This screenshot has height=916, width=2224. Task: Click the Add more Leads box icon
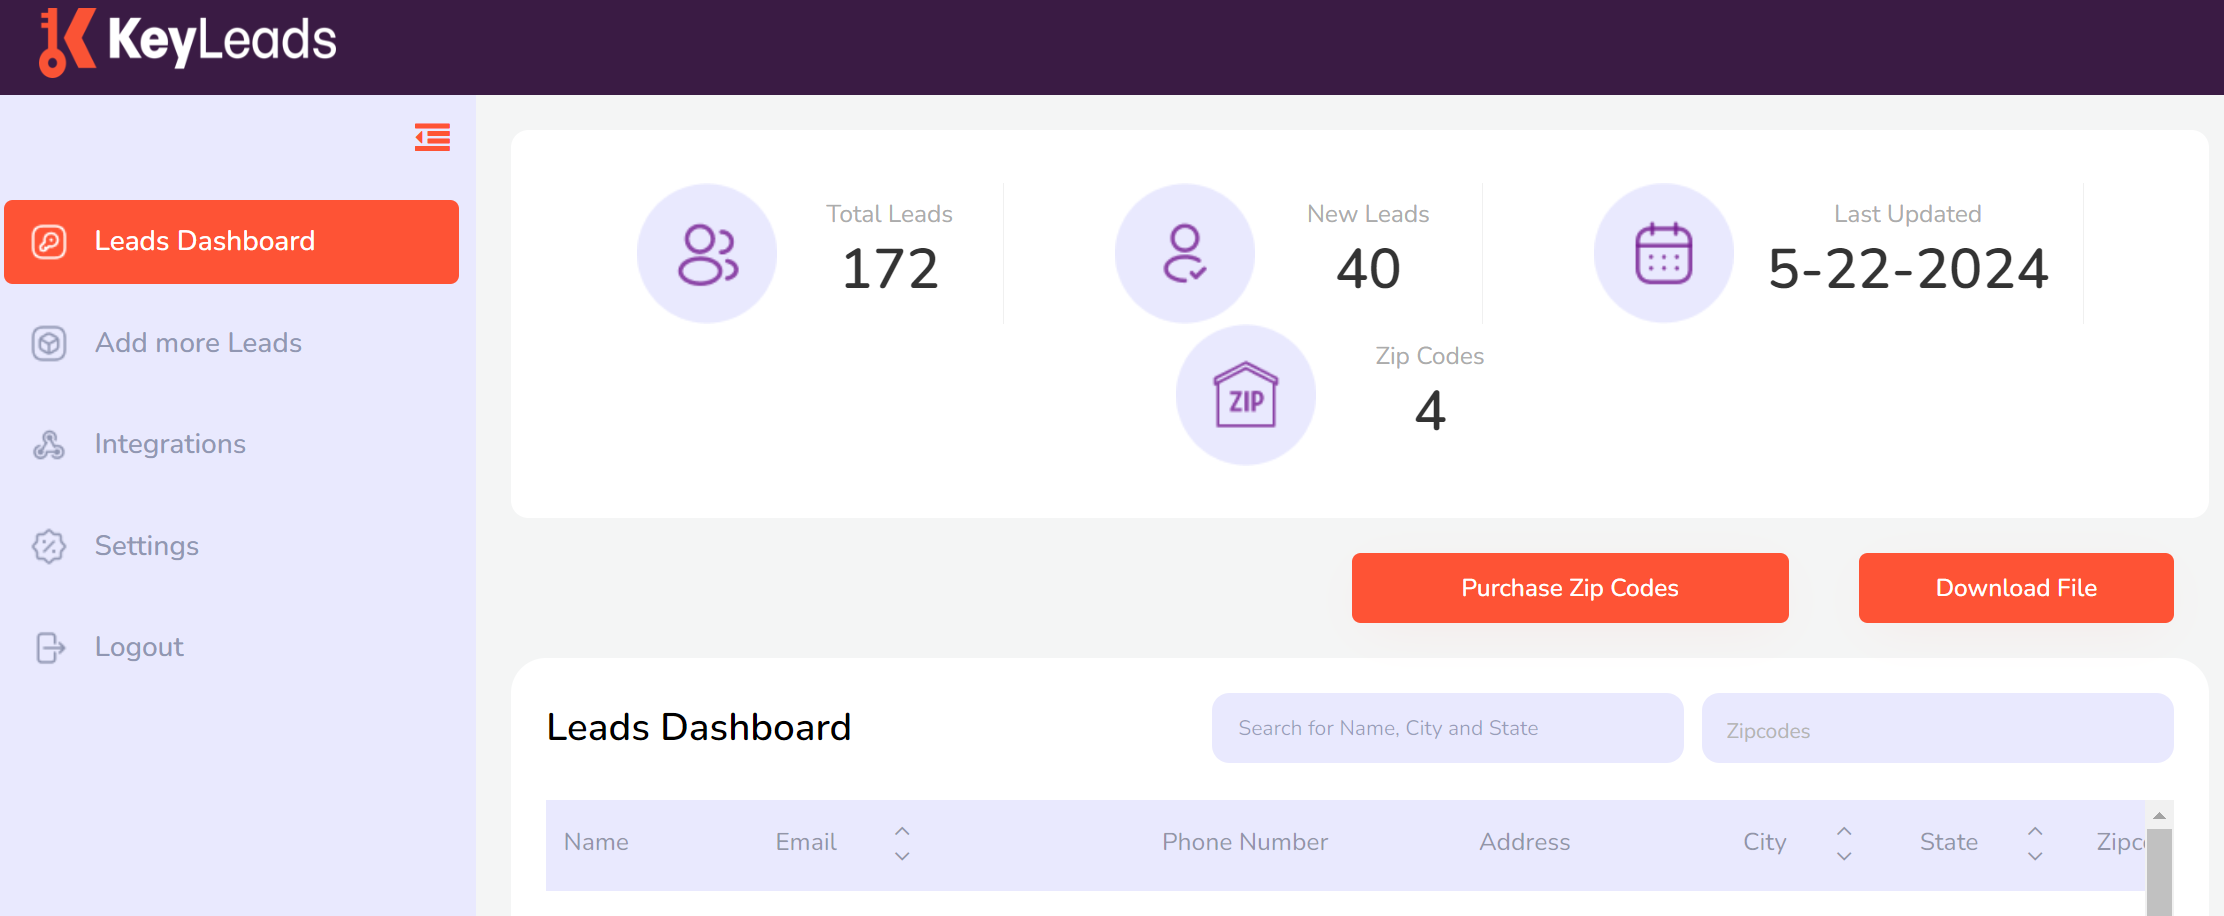pos(48,343)
